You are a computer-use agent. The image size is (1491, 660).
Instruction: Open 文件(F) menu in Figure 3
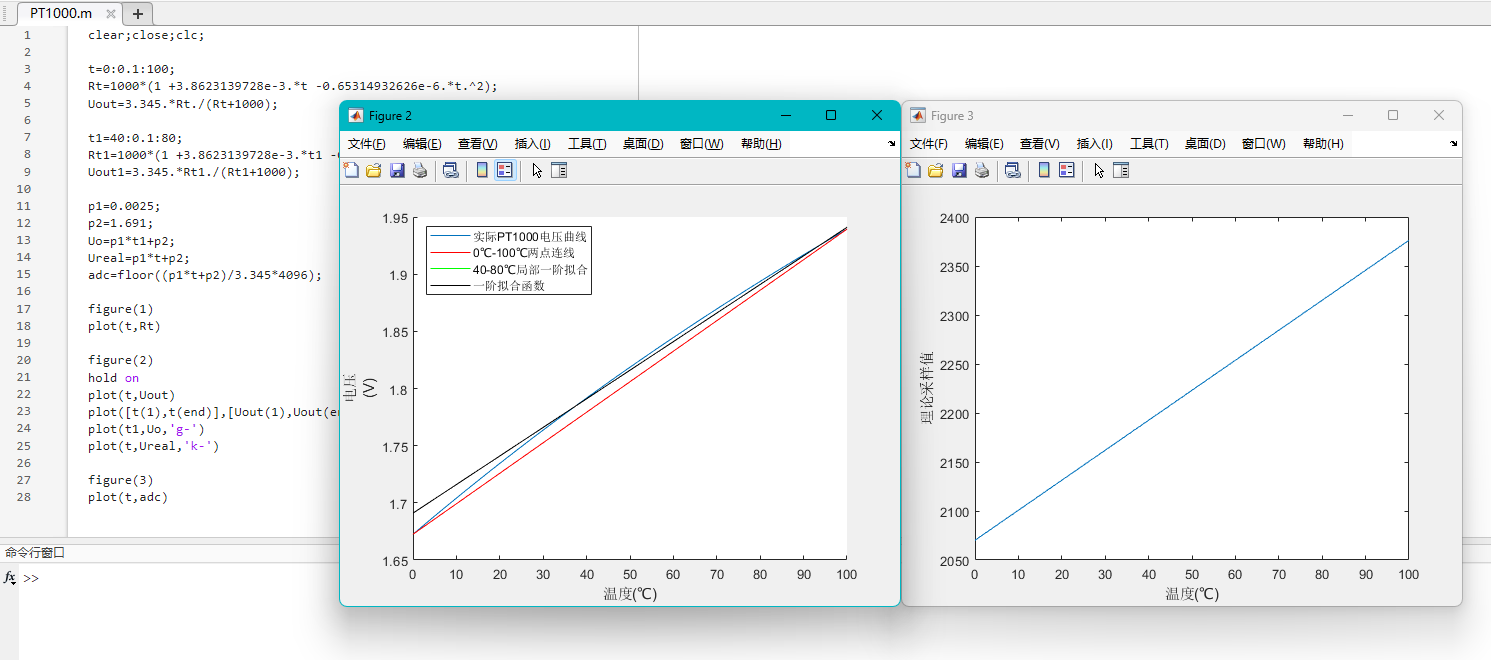click(x=929, y=144)
